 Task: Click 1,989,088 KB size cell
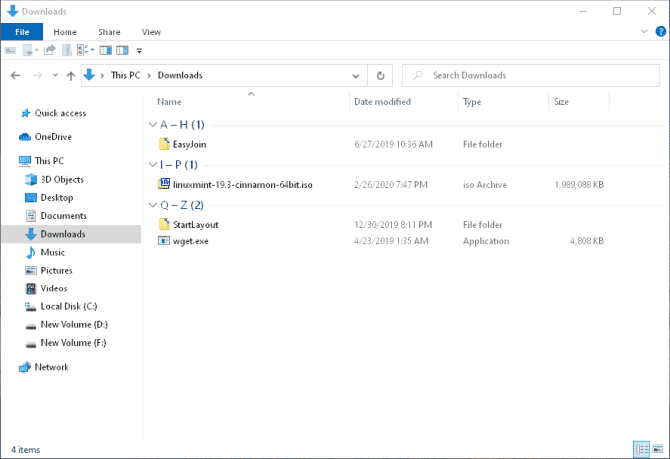coord(579,185)
